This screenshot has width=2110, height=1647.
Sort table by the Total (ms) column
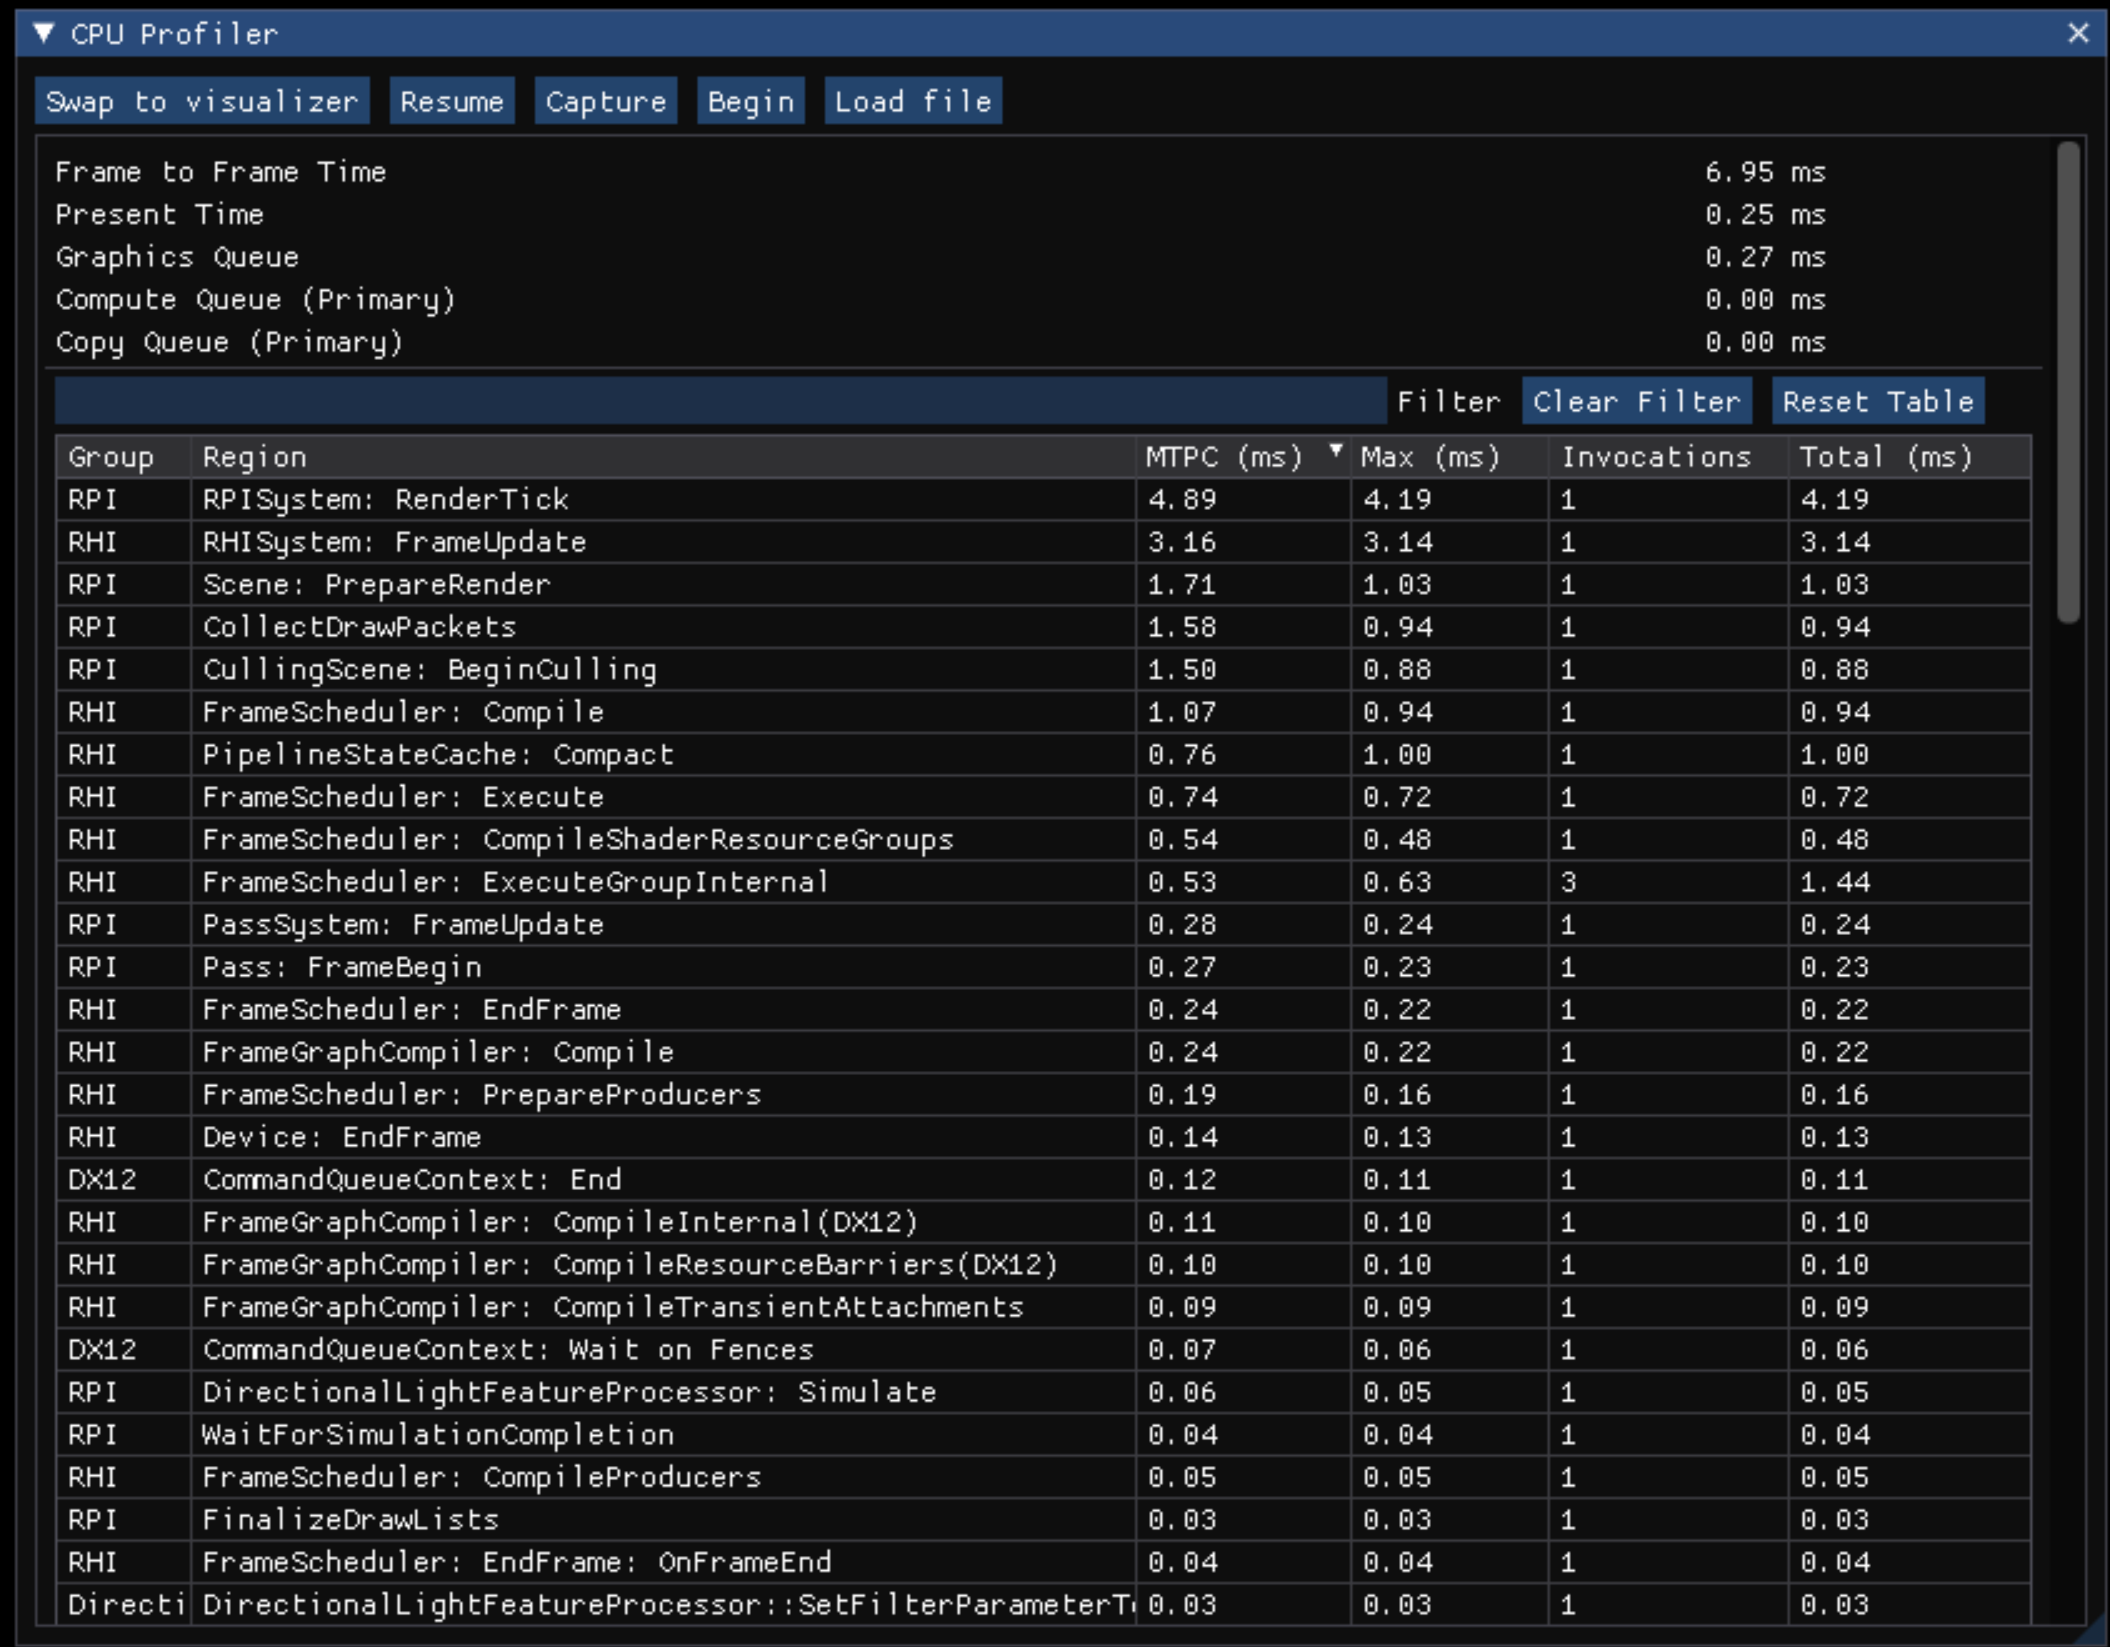pyautogui.click(x=1886, y=457)
